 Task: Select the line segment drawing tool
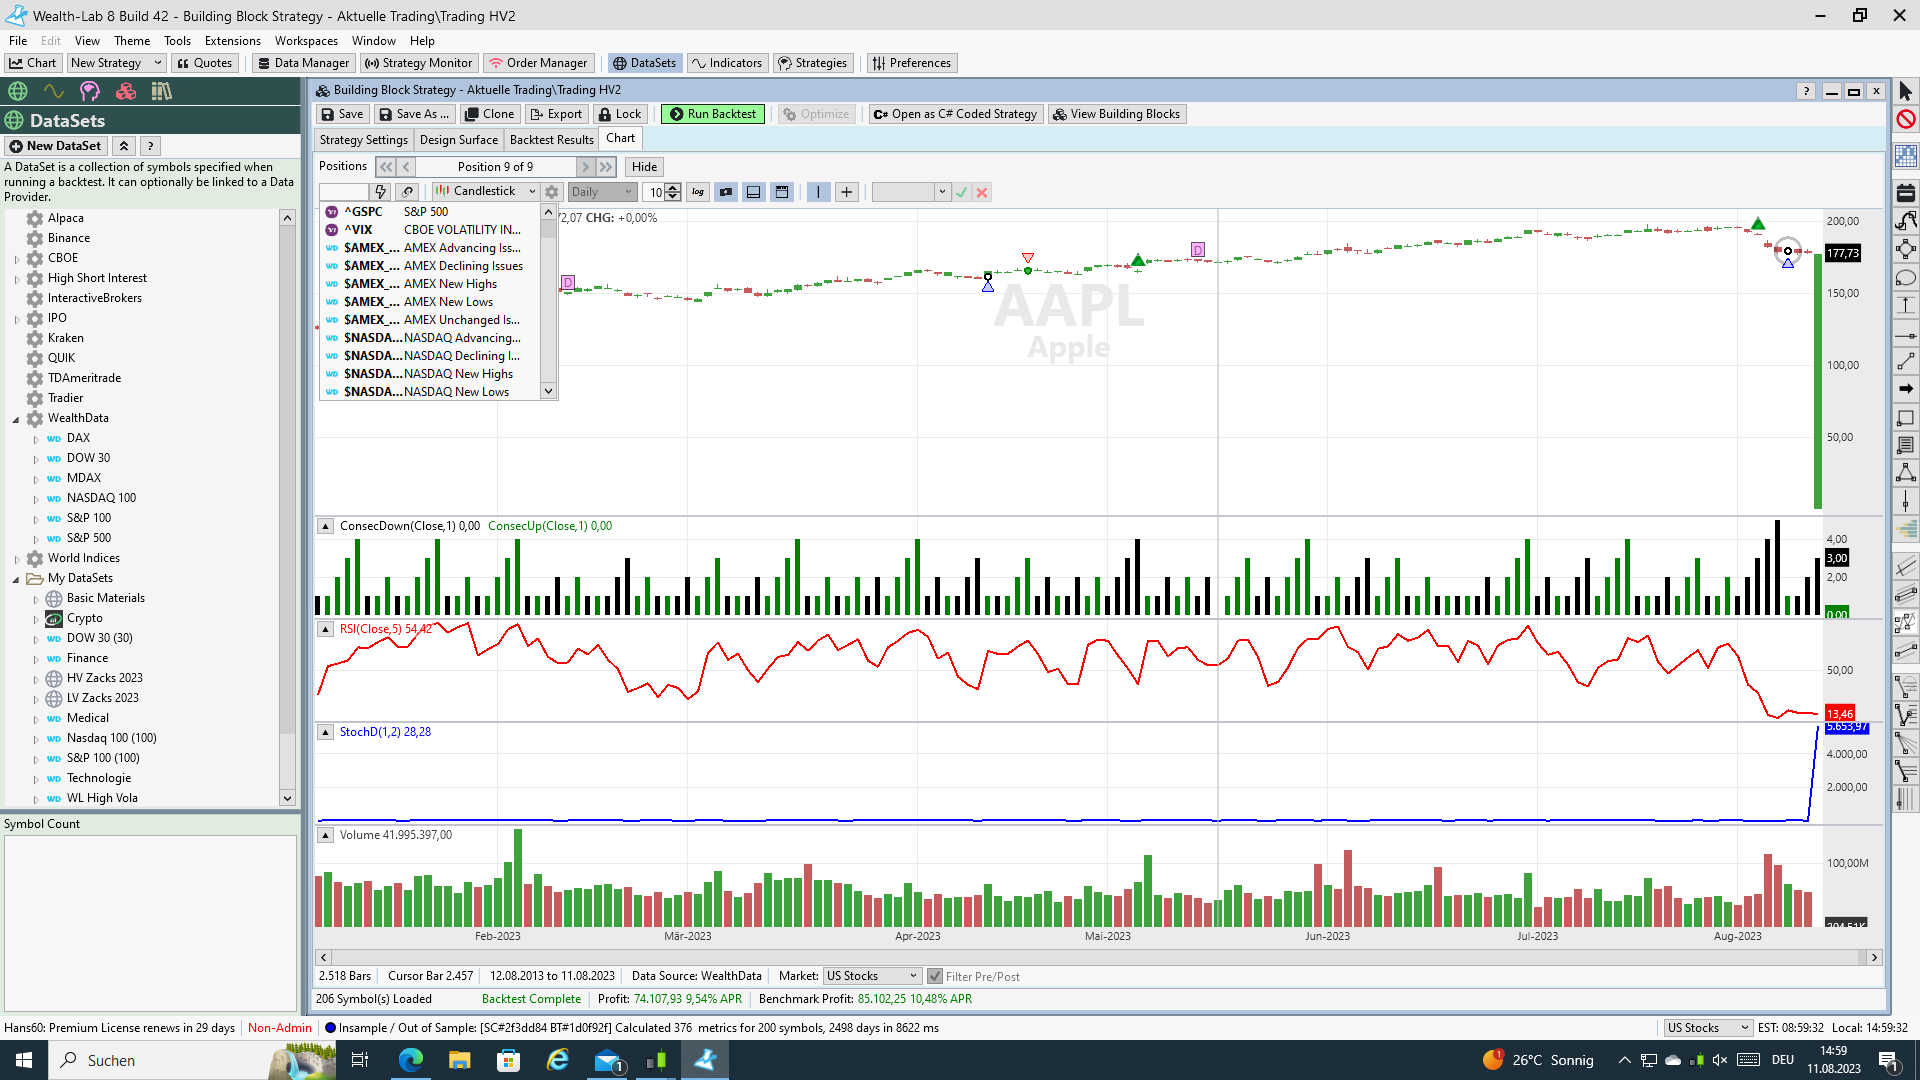point(1905,361)
